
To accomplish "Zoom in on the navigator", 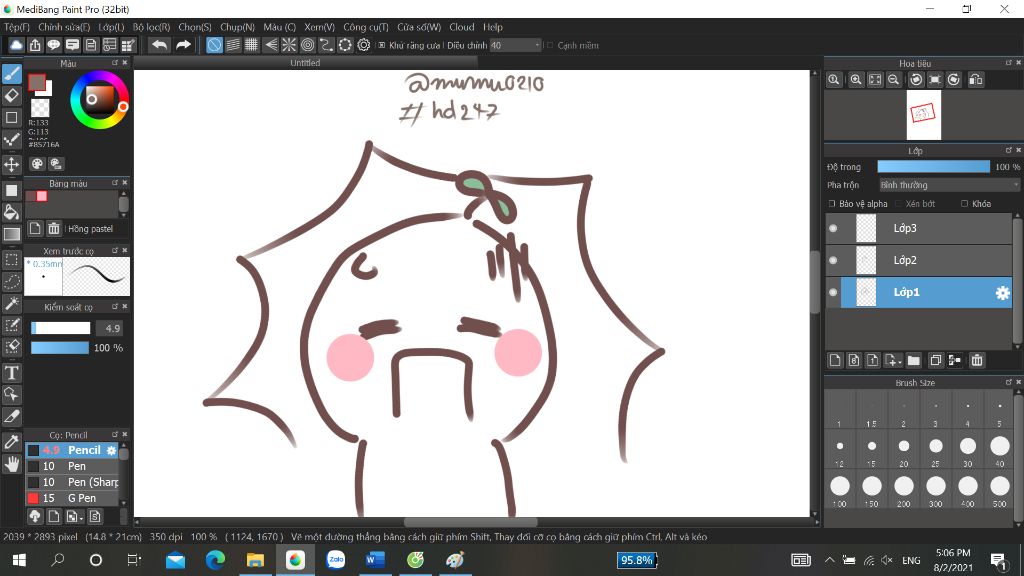I will click(856, 80).
